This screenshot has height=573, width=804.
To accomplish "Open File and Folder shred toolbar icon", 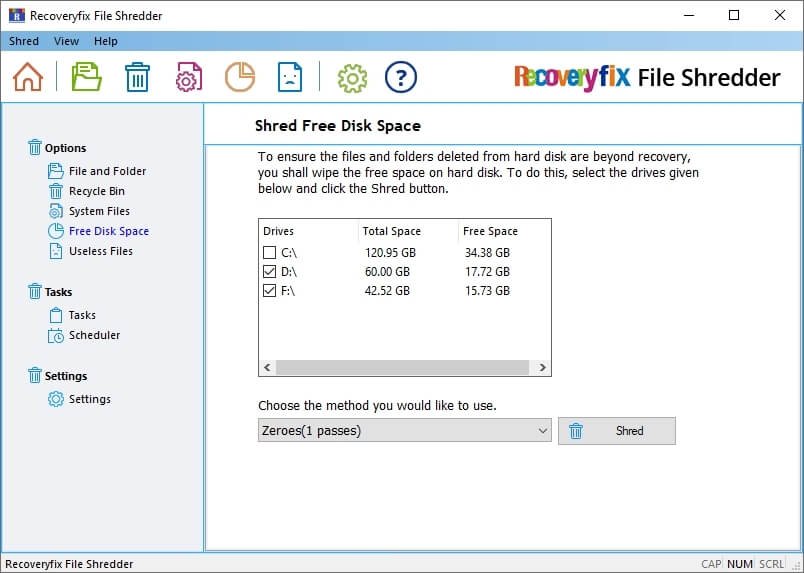I will pyautogui.click(x=86, y=77).
